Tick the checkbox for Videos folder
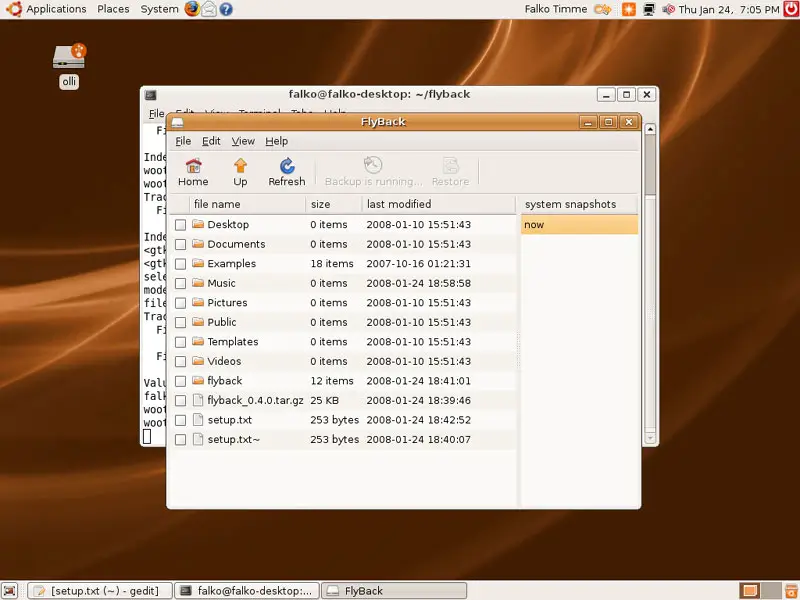The height and width of the screenshot is (600, 800). 180,361
